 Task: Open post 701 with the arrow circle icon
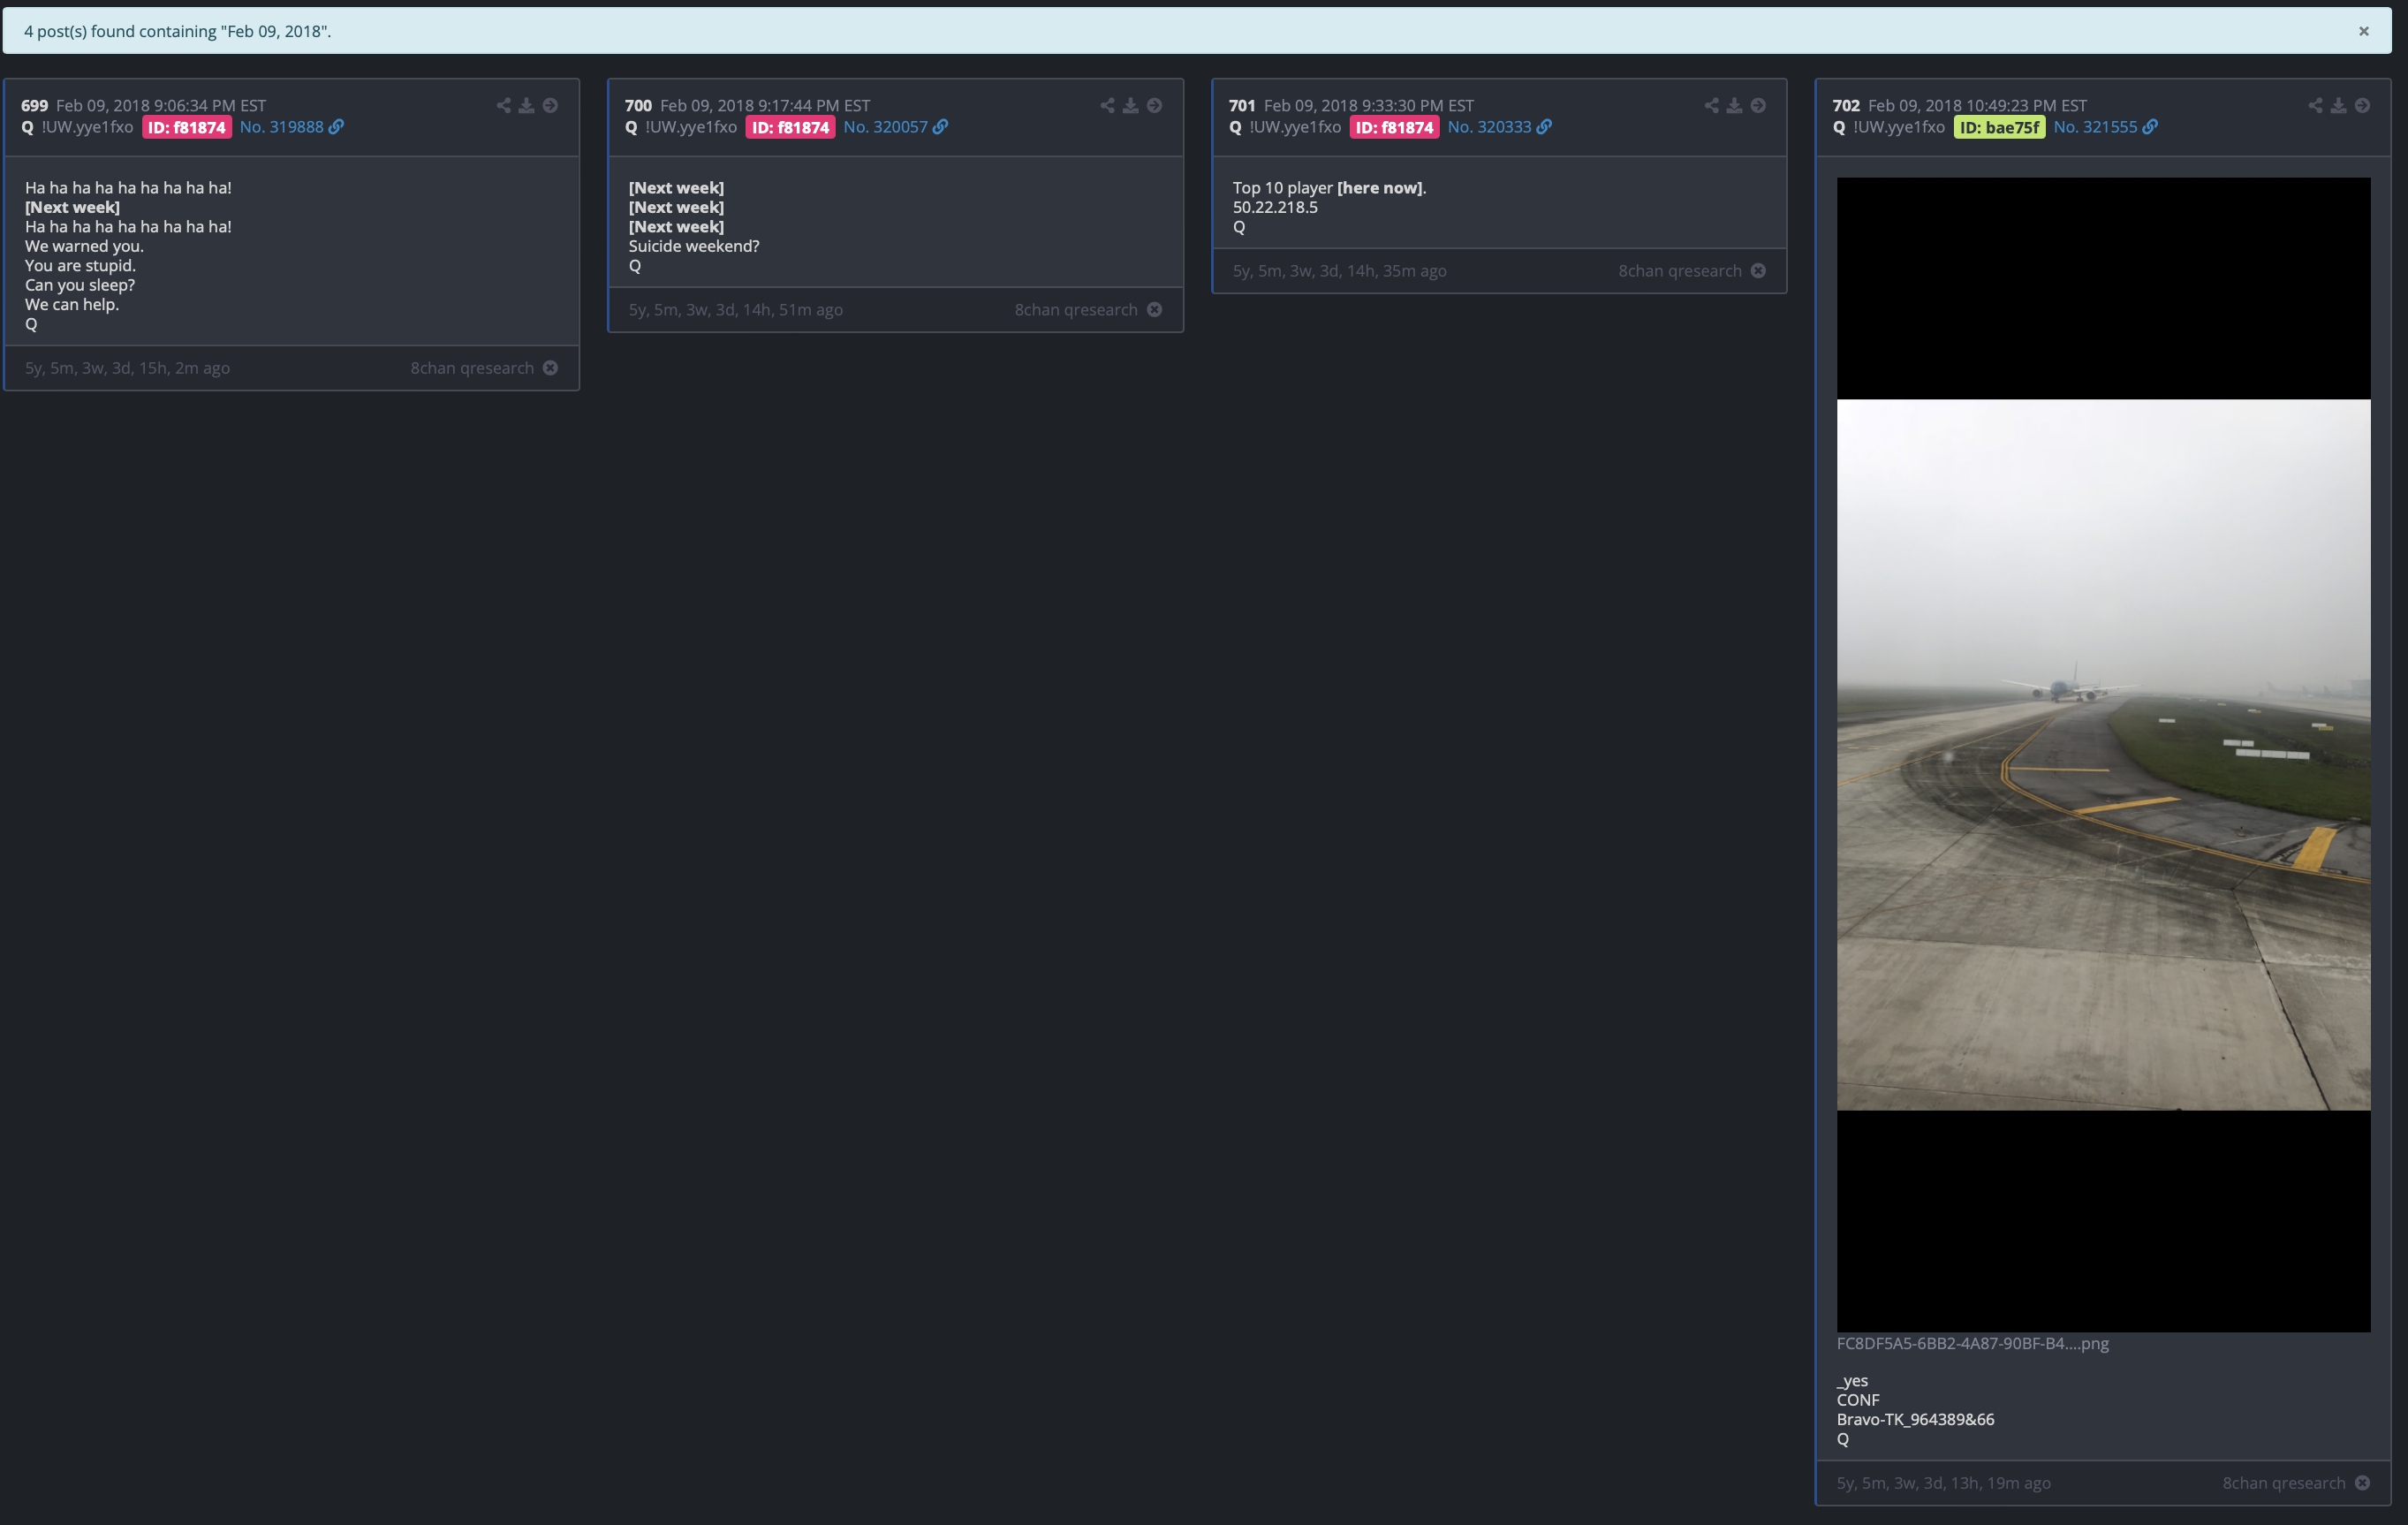point(1758,105)
